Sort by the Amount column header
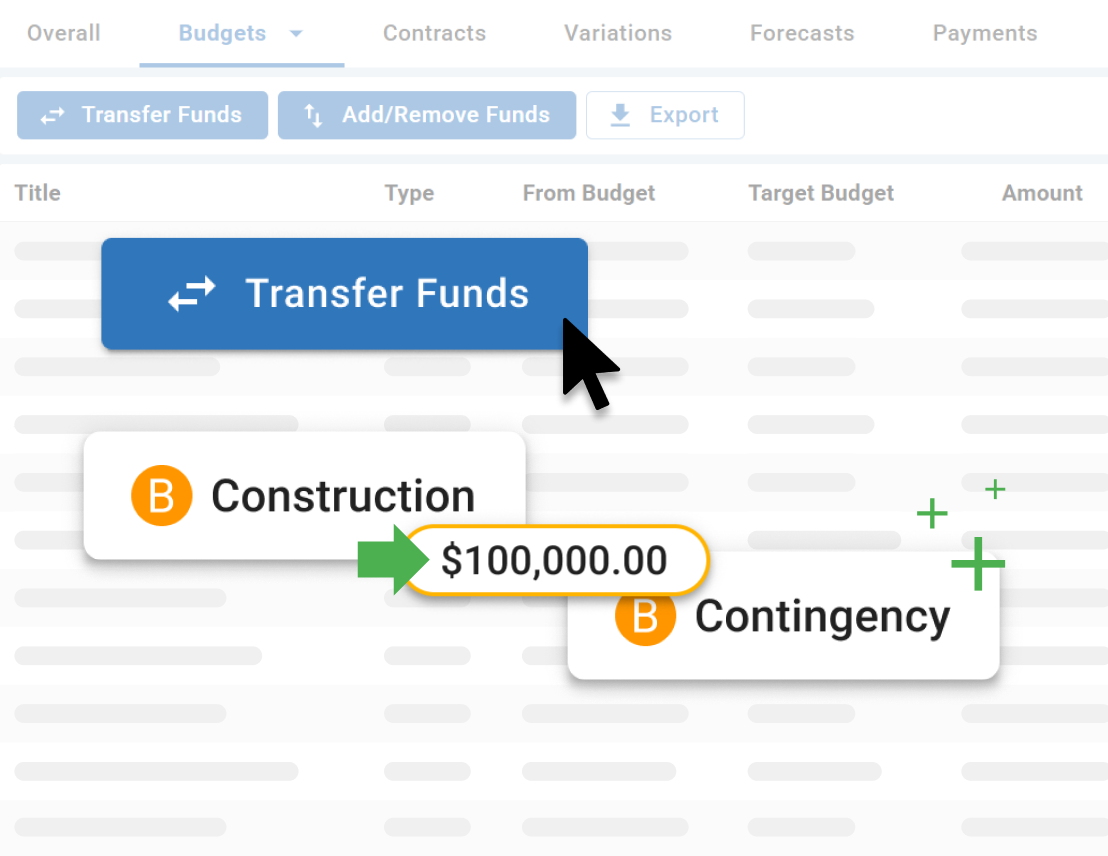 click(x=1042, y=192)
